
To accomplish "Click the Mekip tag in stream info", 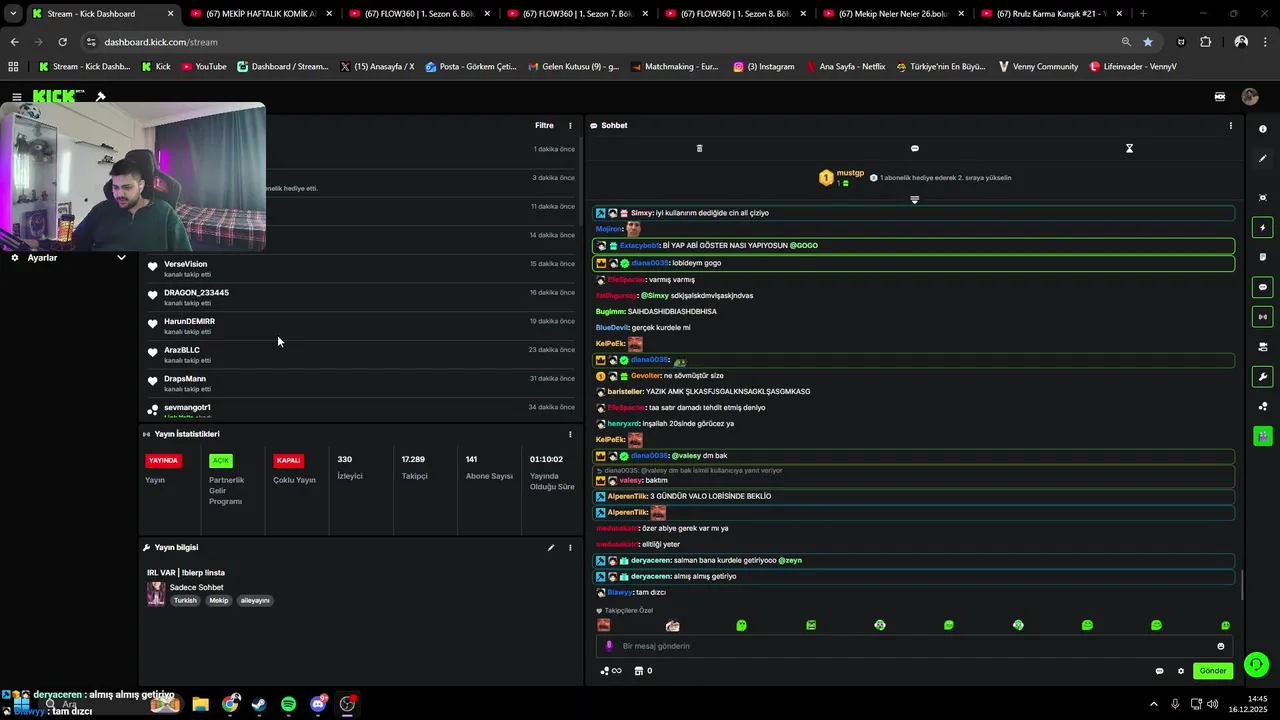I will click(x=219, y=601).
